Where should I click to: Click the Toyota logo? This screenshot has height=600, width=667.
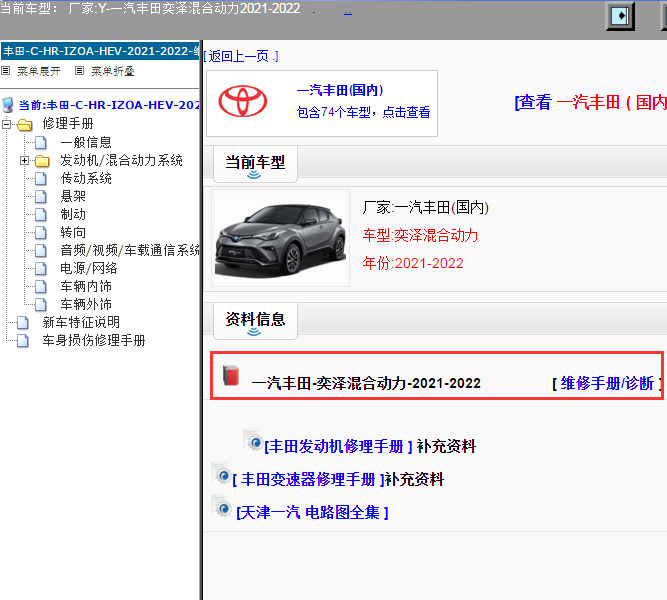pos(242,102)
